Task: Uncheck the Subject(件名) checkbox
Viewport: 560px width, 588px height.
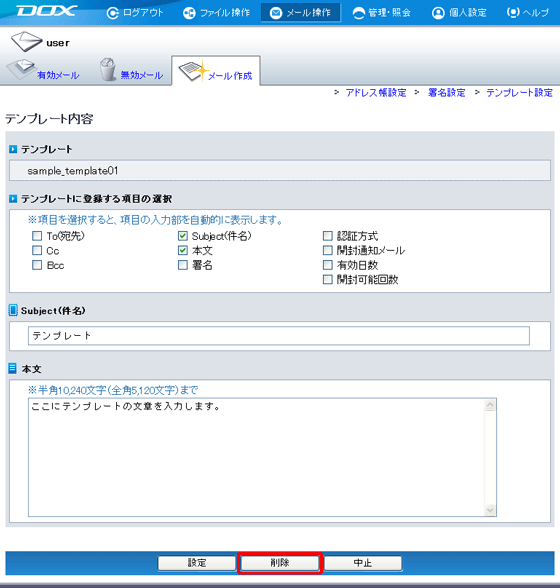Action: [x=183, y=236]
